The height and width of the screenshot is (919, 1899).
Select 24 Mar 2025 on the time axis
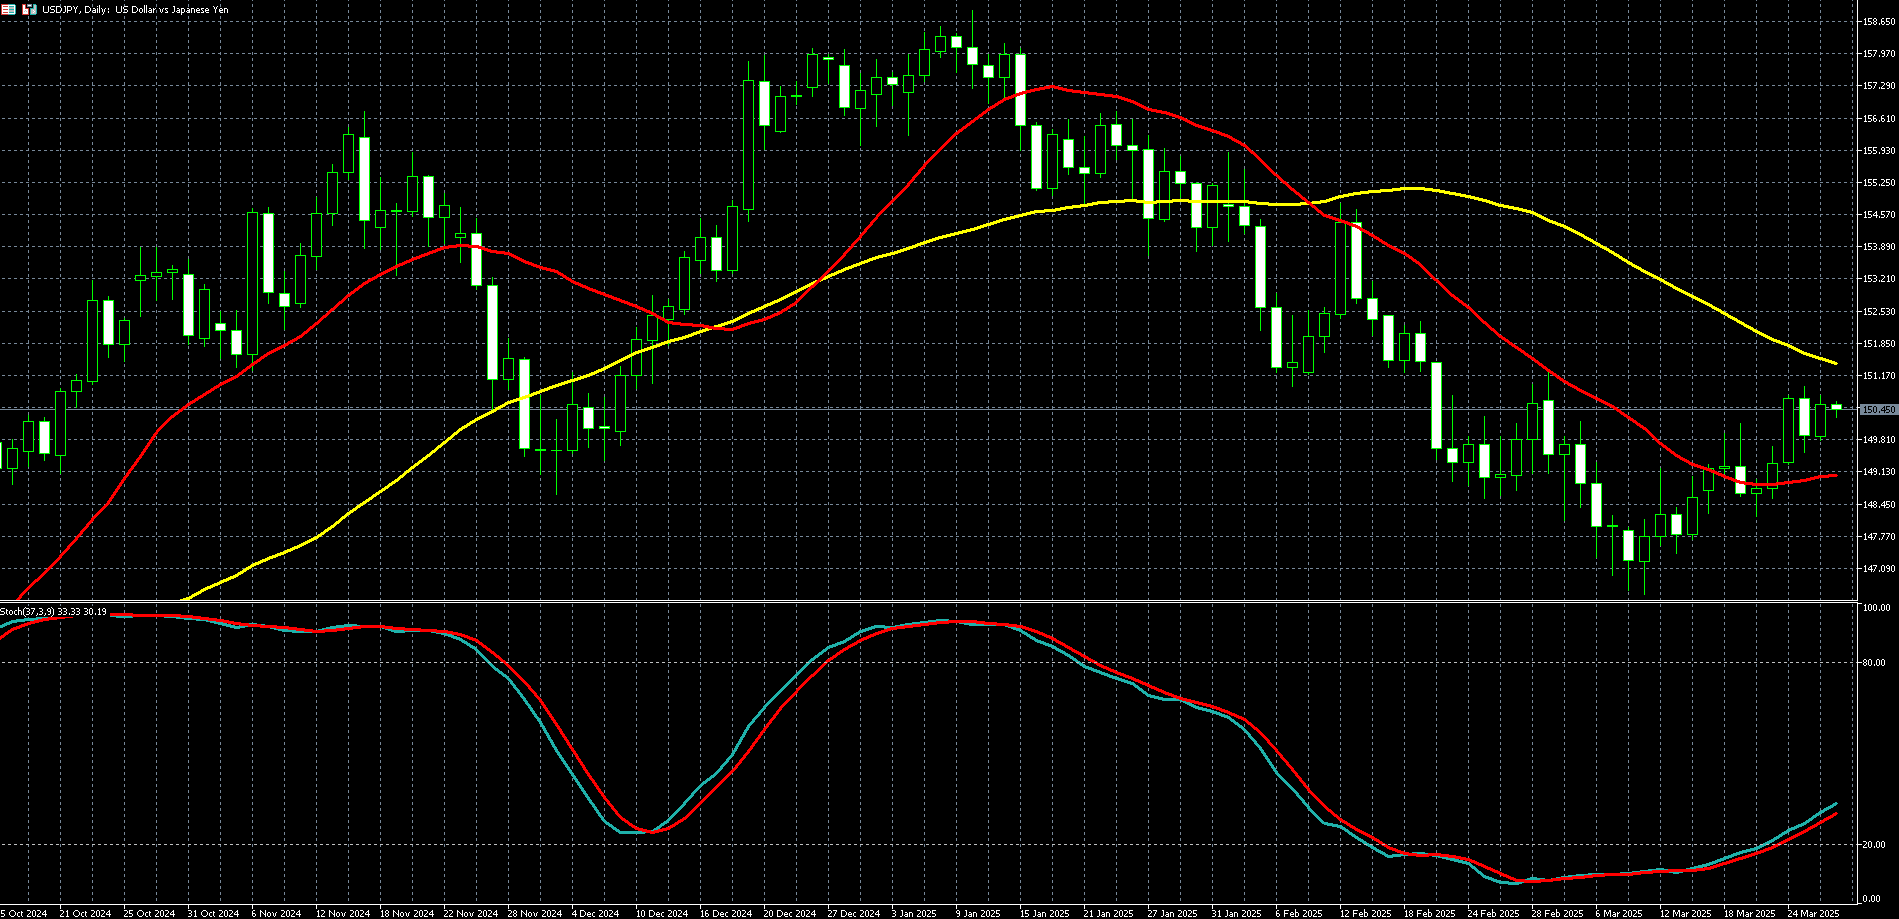tap(1813, 913)
